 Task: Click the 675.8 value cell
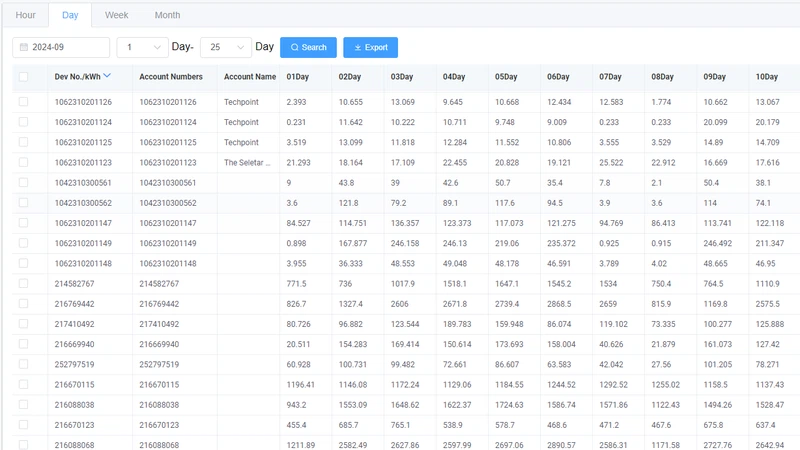[713, 424]
